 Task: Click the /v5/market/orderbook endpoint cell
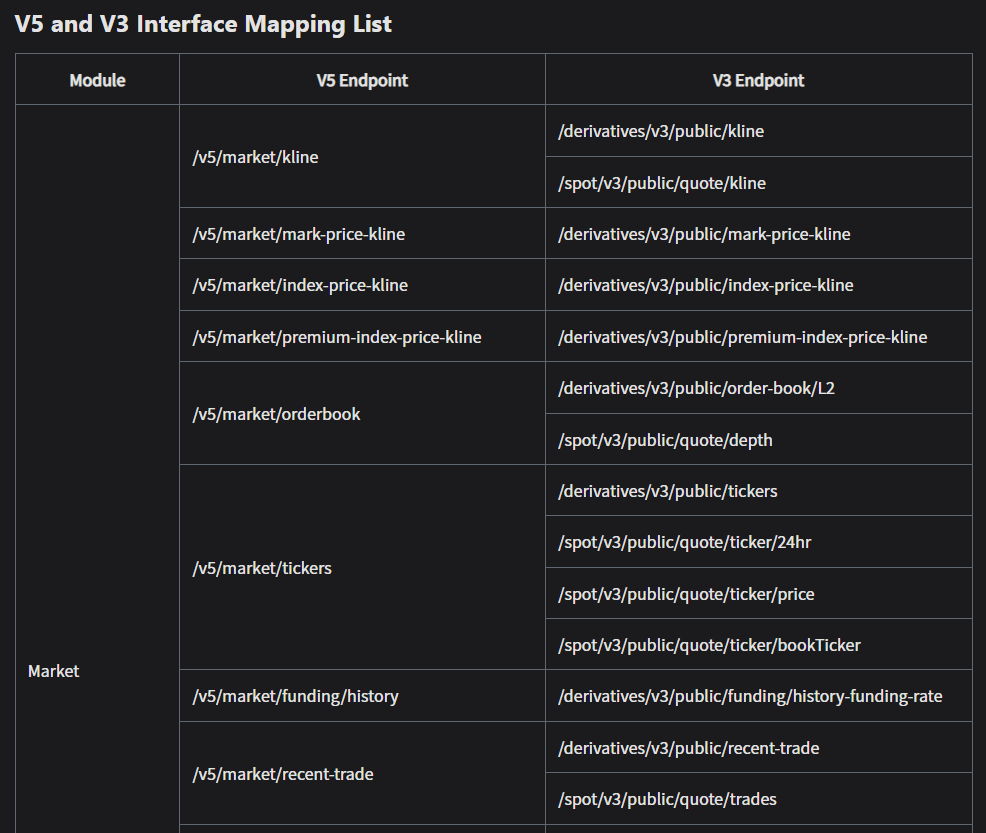(x=276, y=414)
